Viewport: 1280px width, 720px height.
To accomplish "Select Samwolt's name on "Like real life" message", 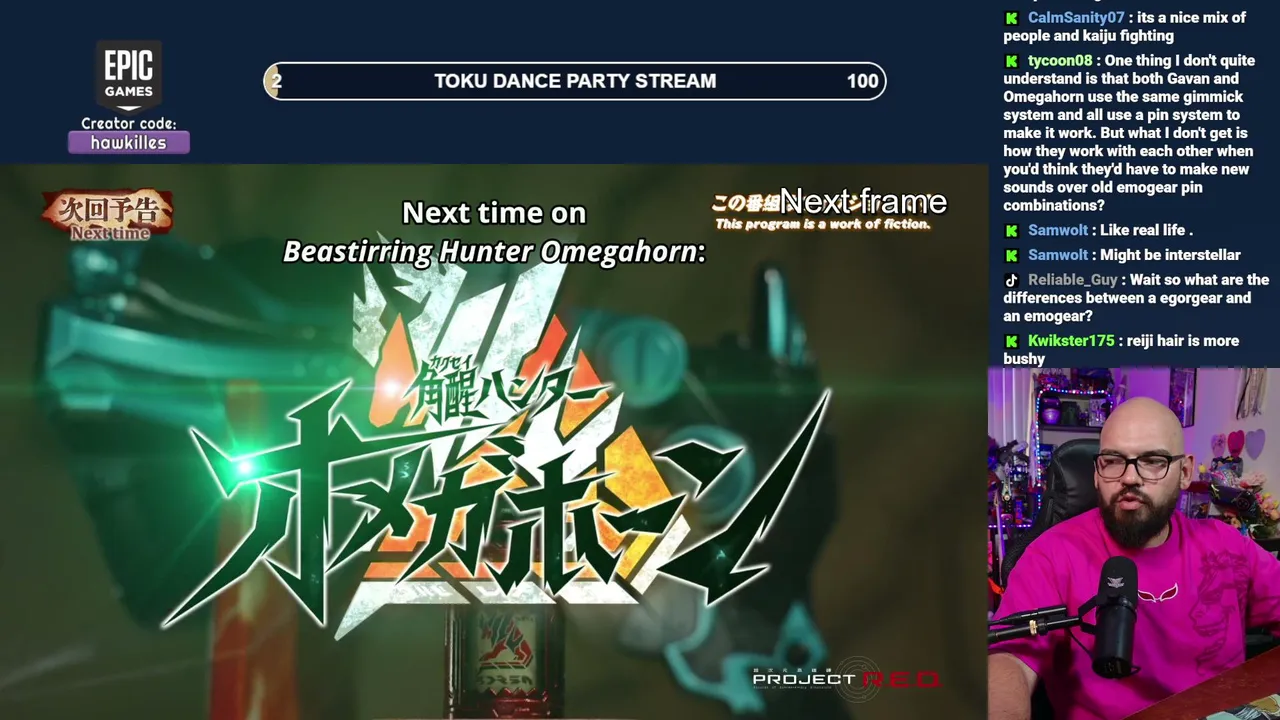I will [x=1058, y=231].
